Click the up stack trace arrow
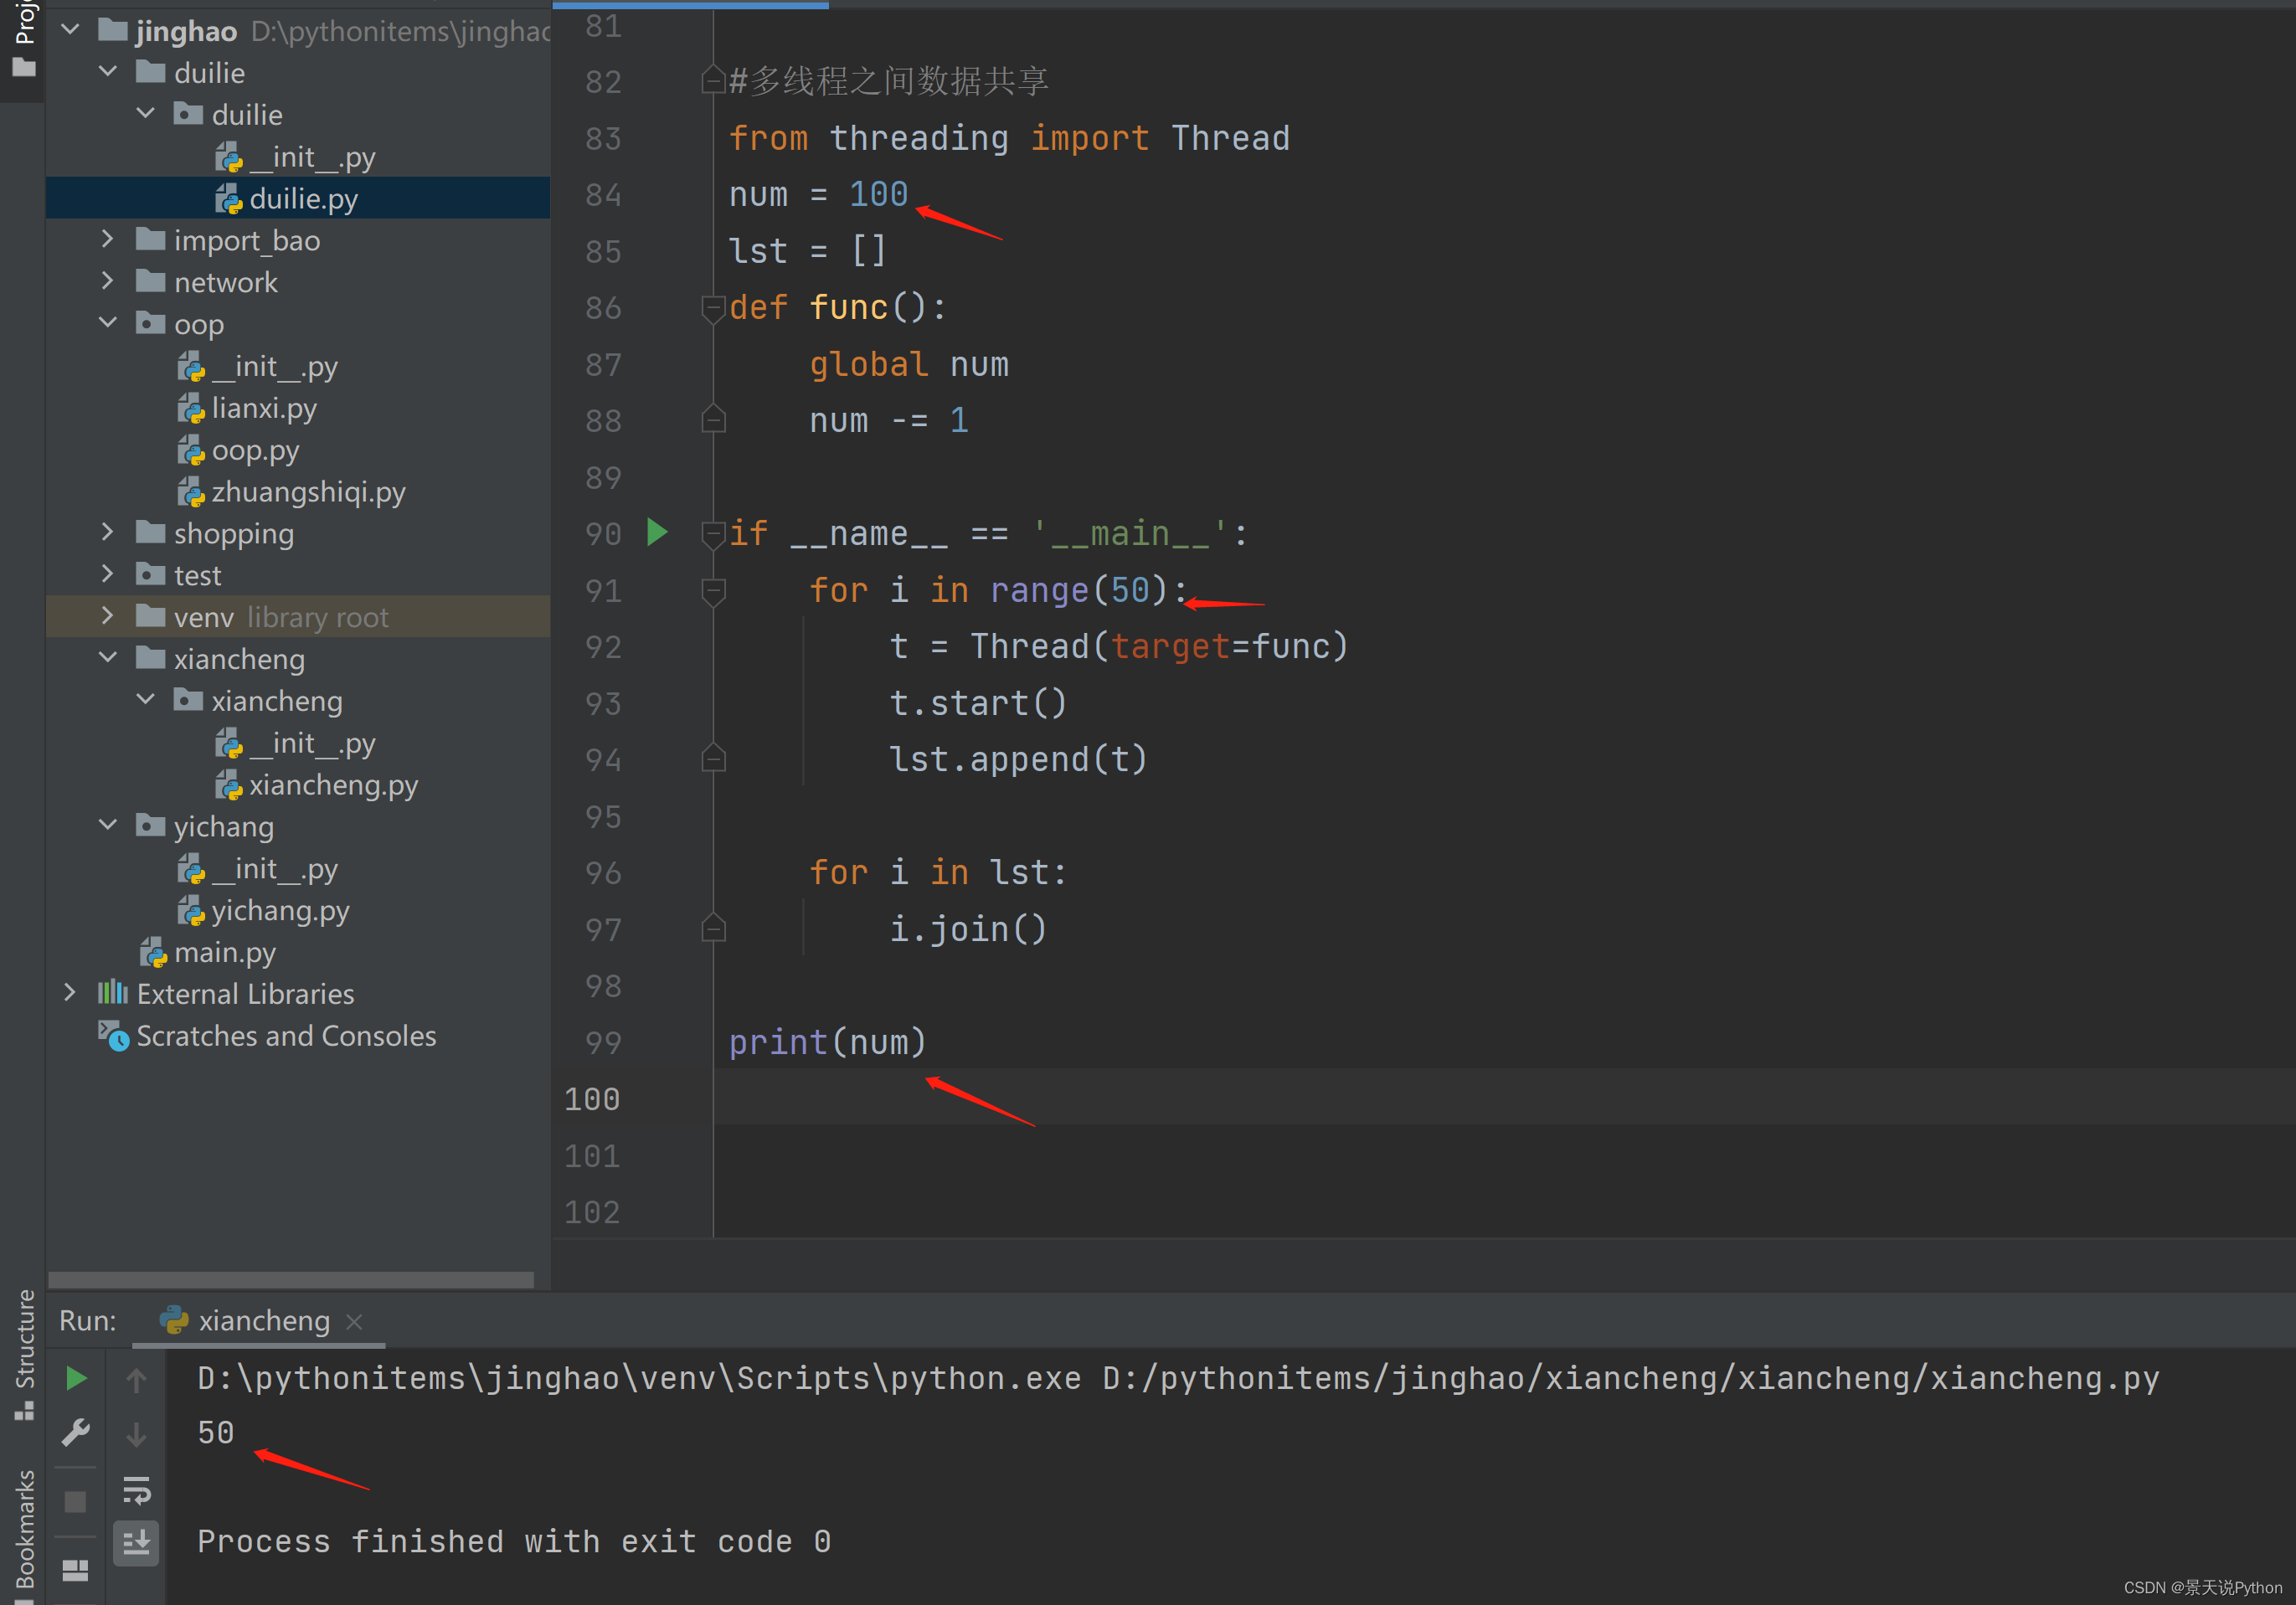2296x1605 pixels. [137, 1380]
